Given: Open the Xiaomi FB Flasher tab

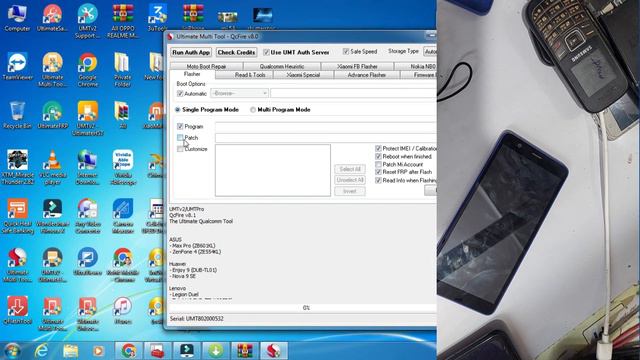Looking at the screenshot, I should coord(357,66).
